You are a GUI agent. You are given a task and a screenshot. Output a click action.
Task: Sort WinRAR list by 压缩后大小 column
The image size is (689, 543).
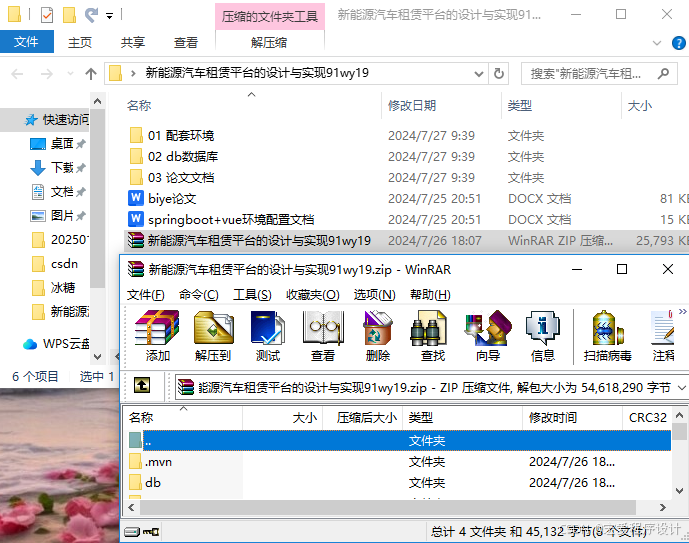point(366,417)
